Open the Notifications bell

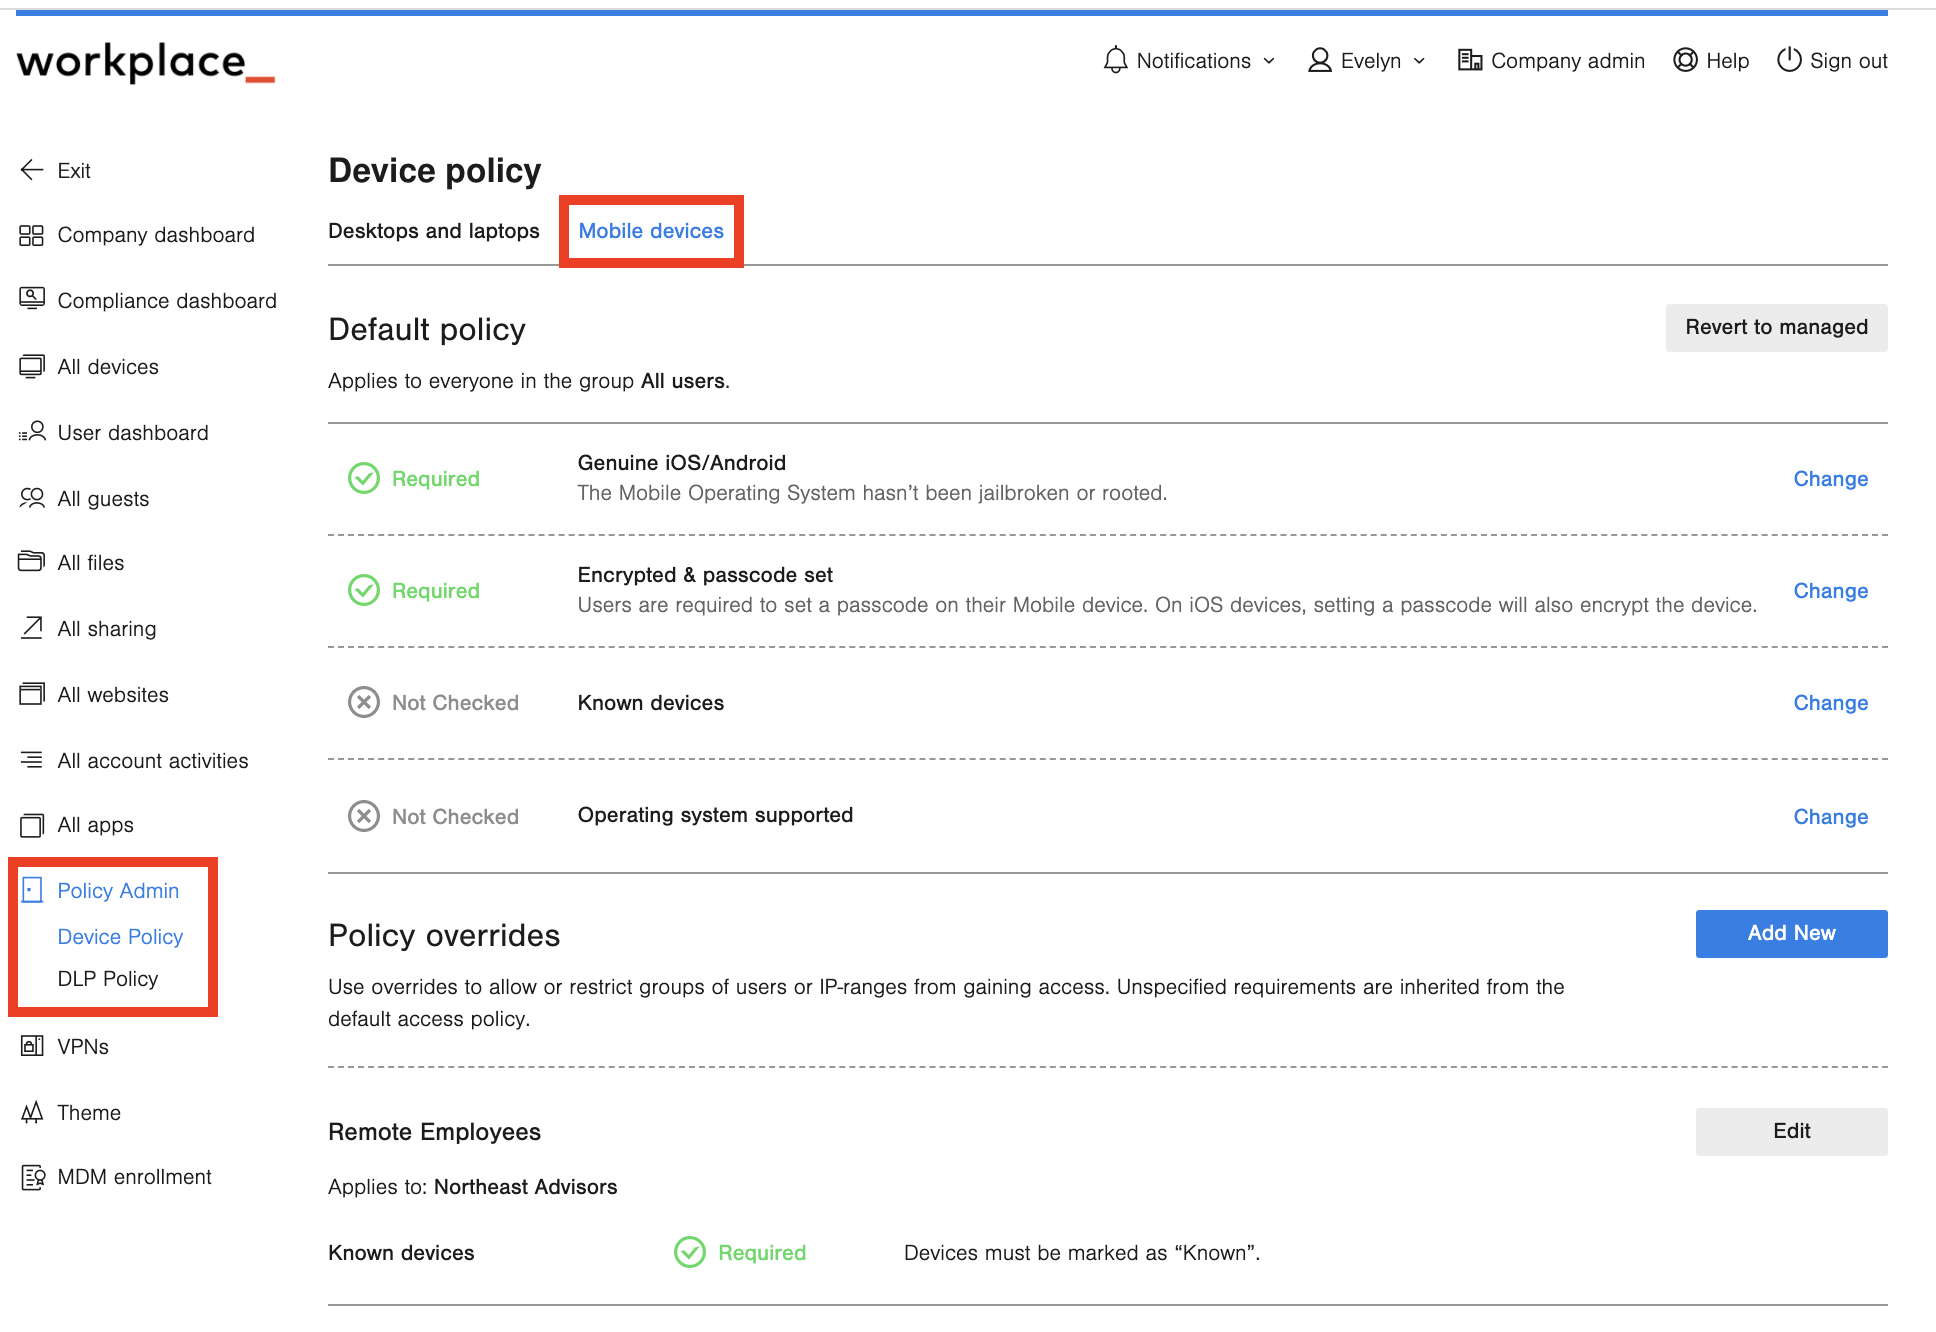(1114, 60)
